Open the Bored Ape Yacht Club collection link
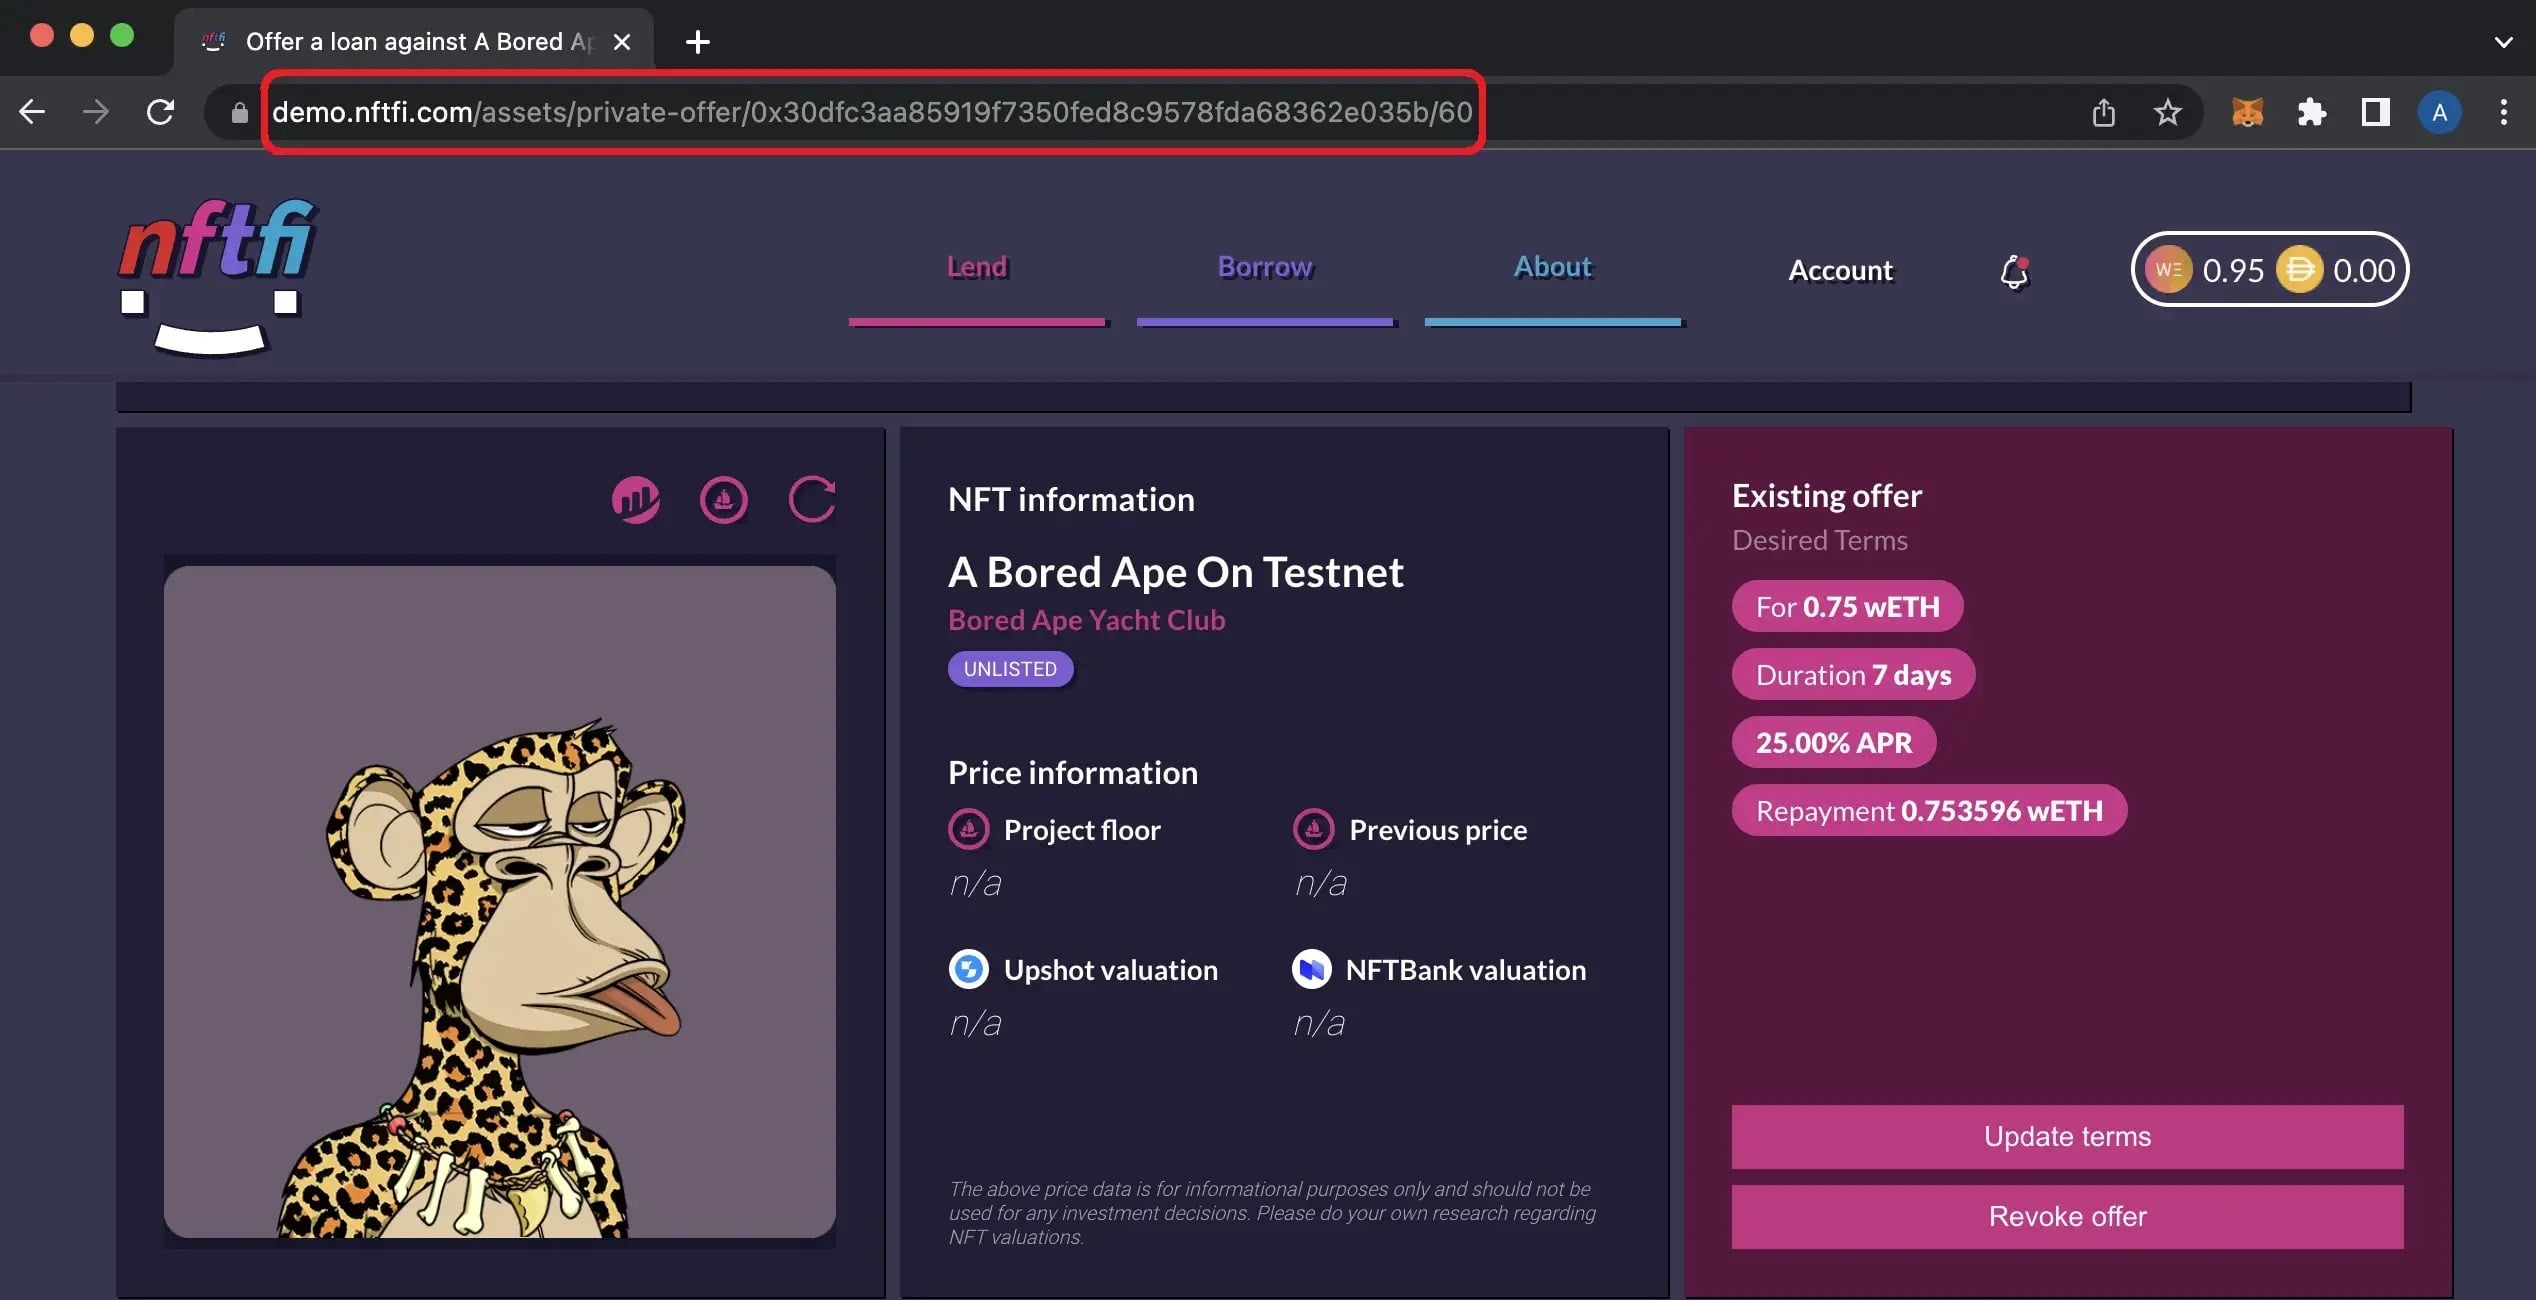The width and height of the screenshot is (2536, 1300). [1086, 620]
